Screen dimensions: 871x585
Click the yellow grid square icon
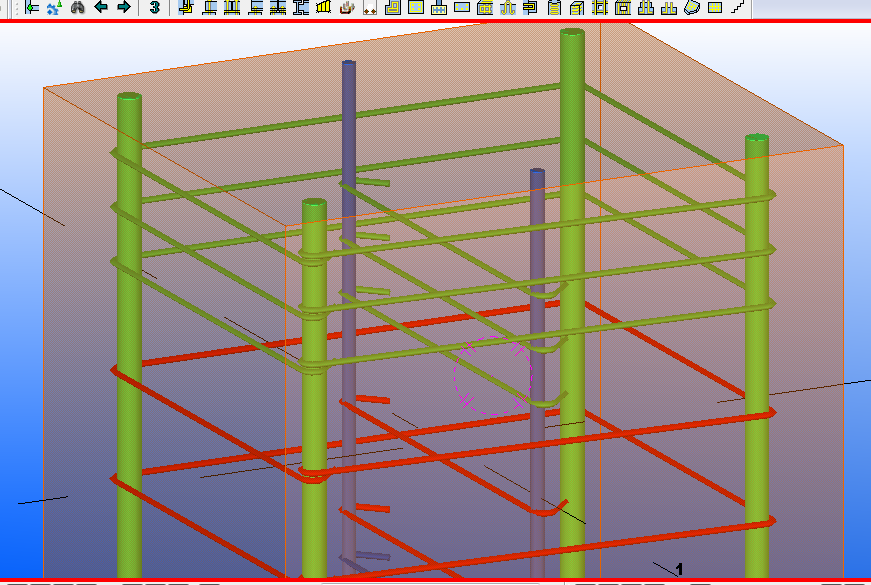tap(715, 7)
